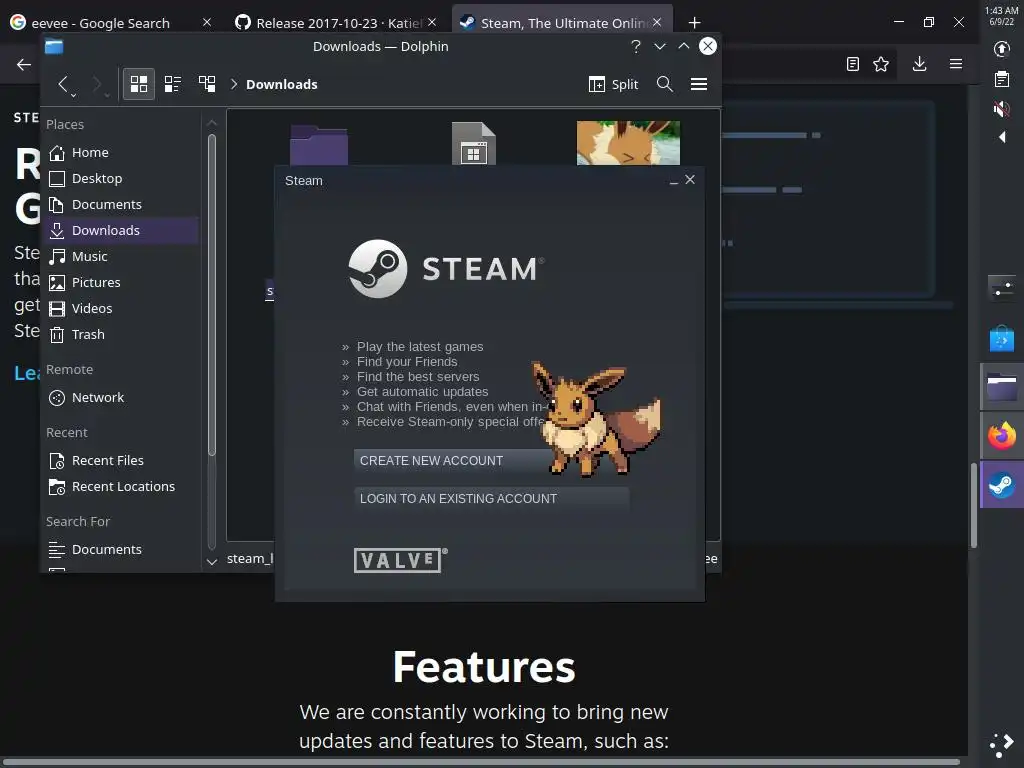Click Downloads in the Dolphin breadcrumb
Viewport: 1024px width, 768px height.
click(x=281, y=84)
